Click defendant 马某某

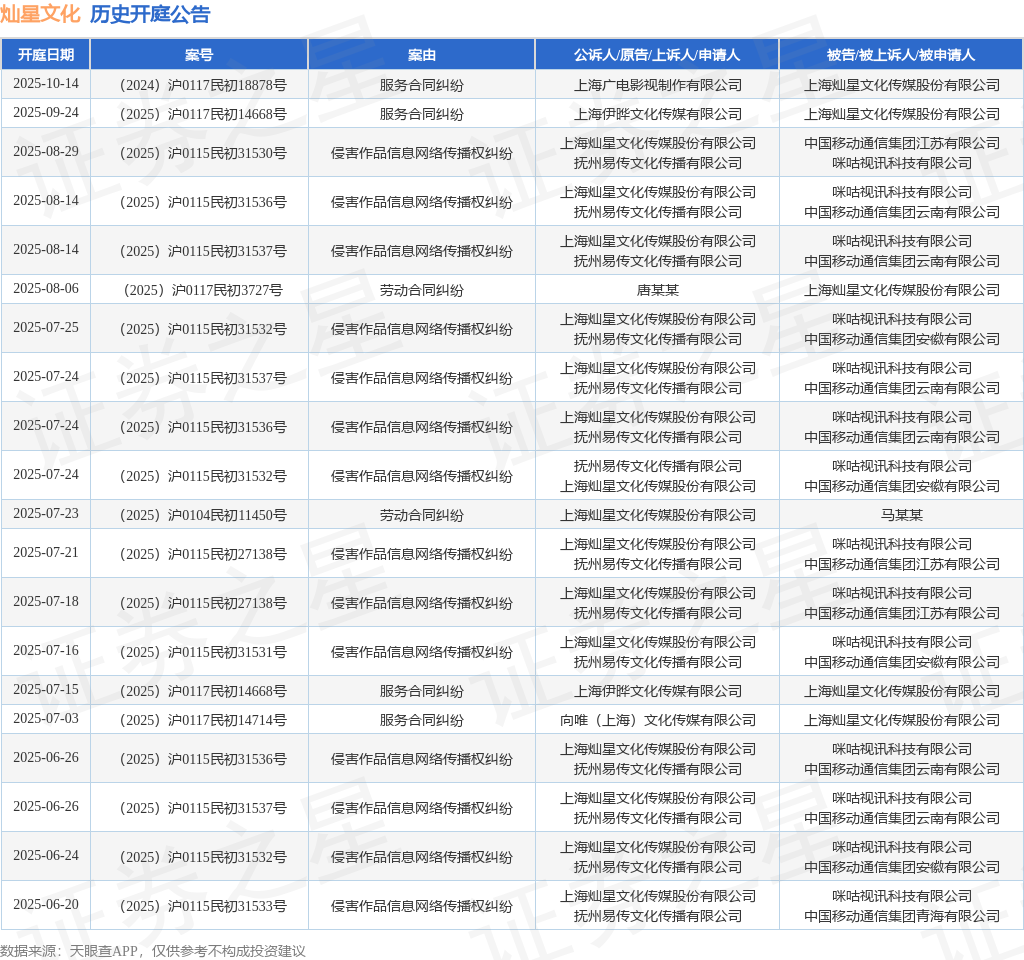(x=902, y=515)
